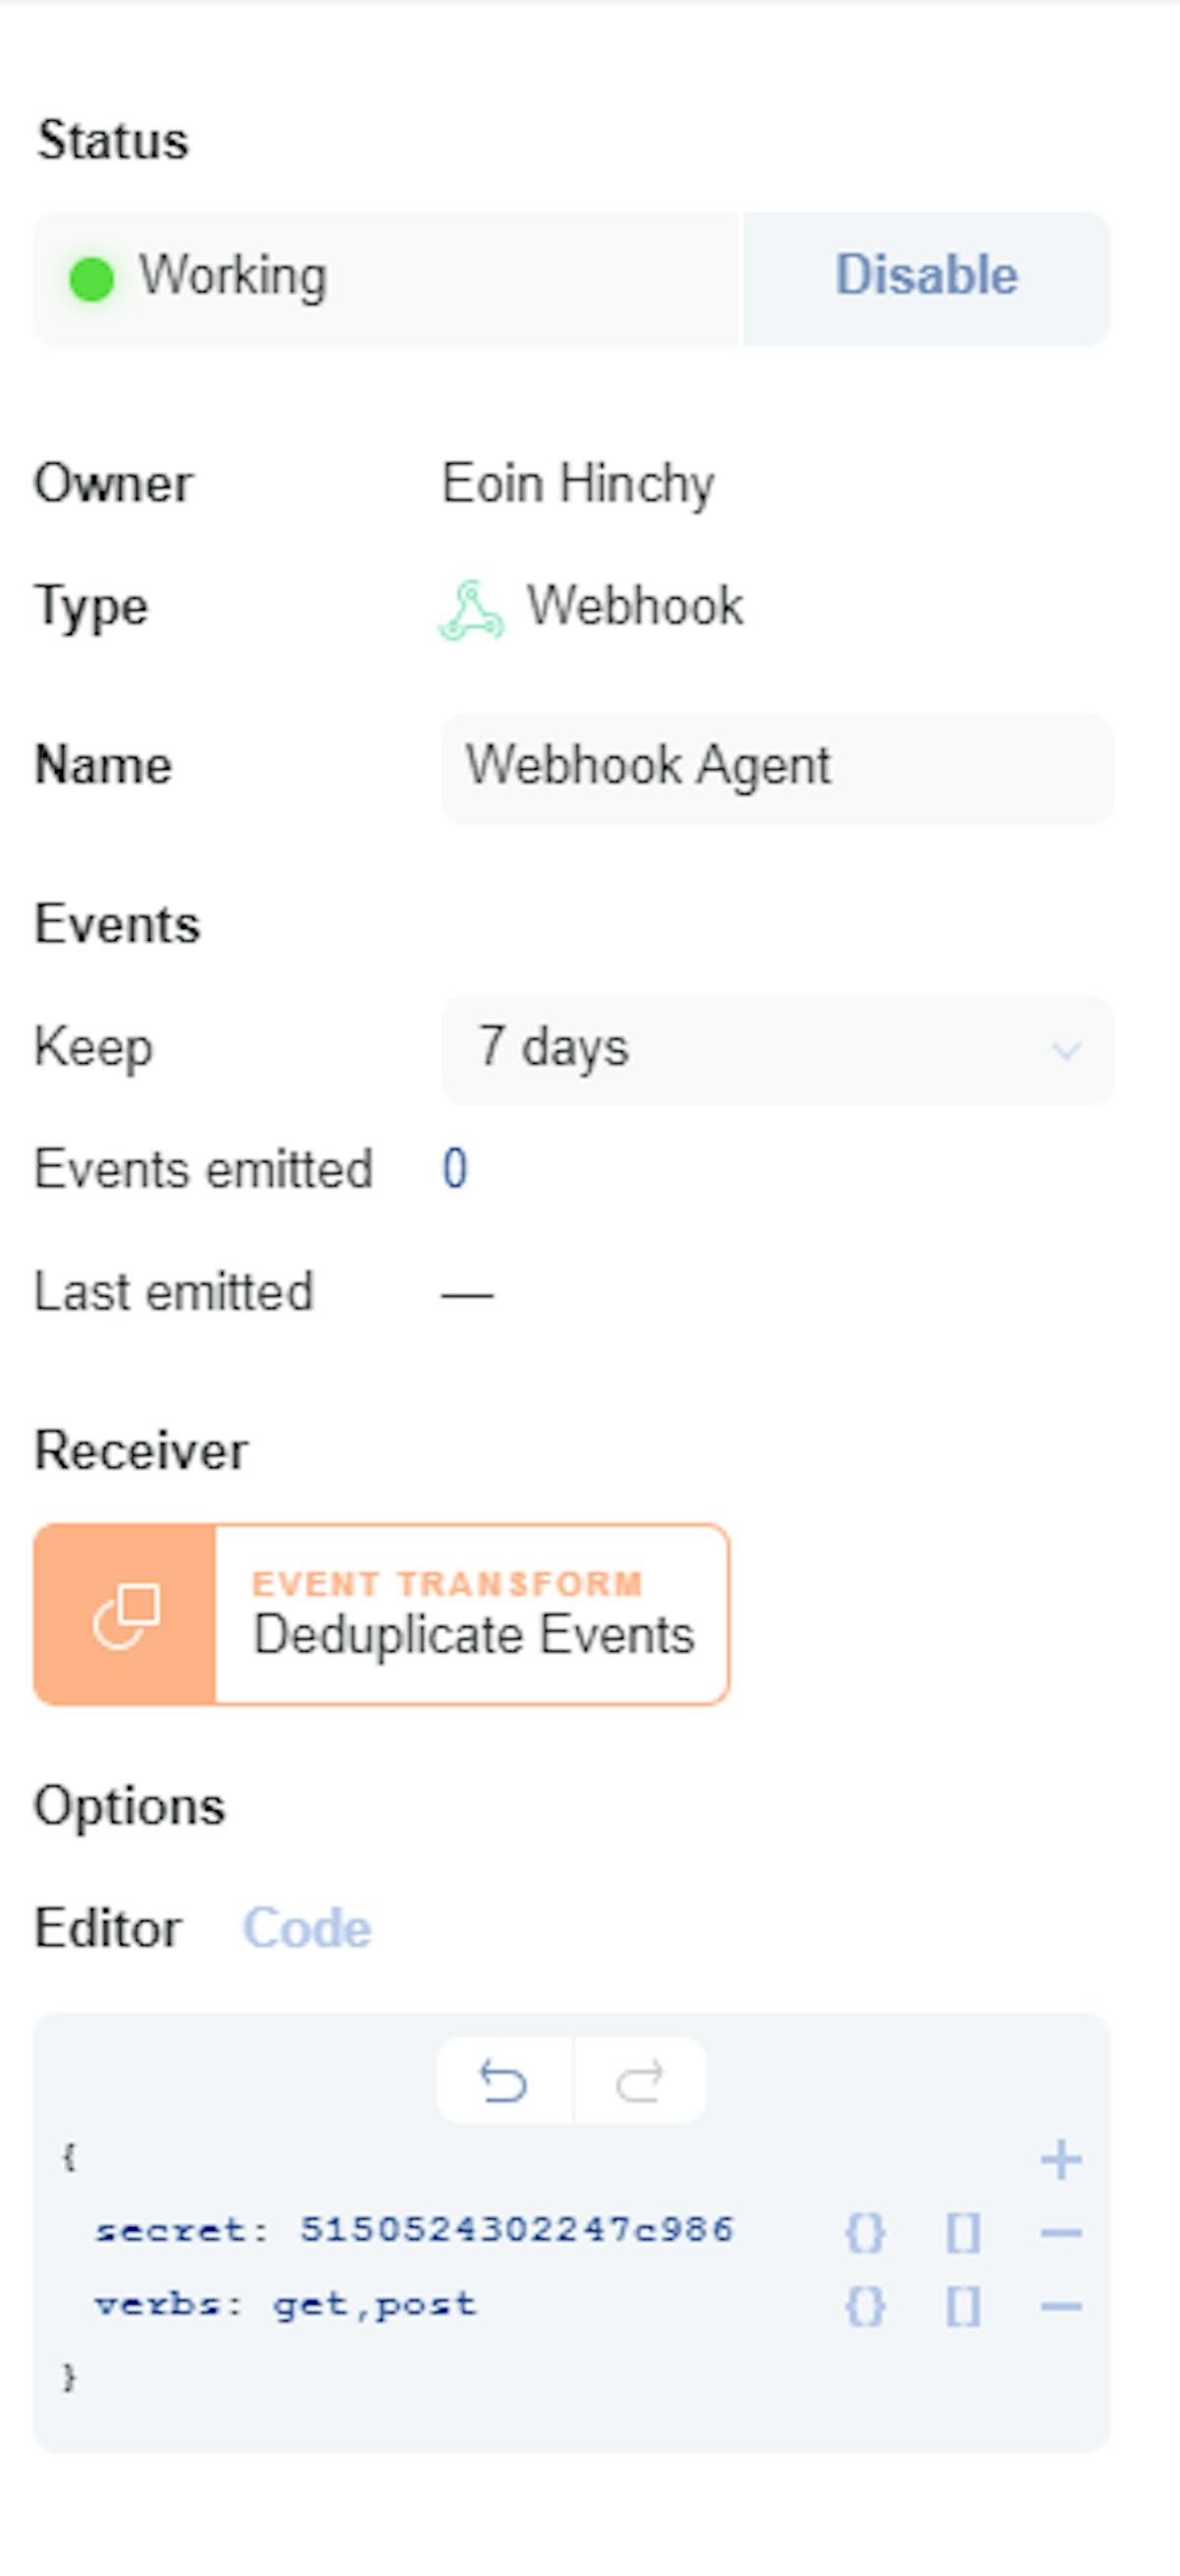The height and width of the screenshot is (2576, 1180).
Task: Click the orange Deduplicate Events receiver icon
Action: [x=125, y=1614]
